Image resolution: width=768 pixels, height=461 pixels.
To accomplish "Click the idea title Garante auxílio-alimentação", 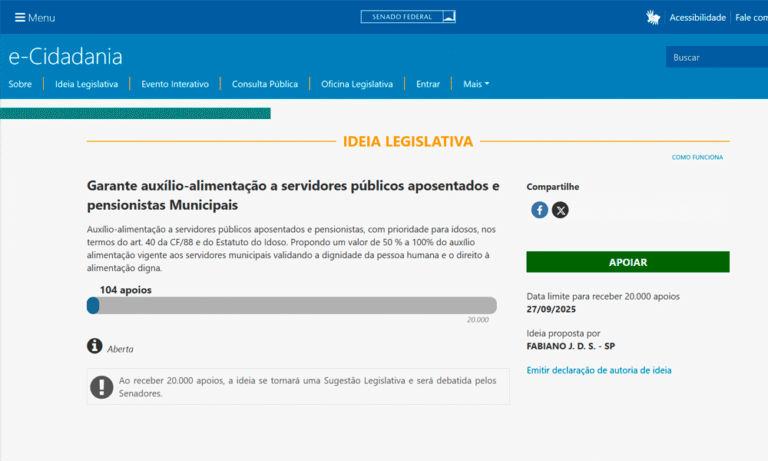I will pos(293,195).
